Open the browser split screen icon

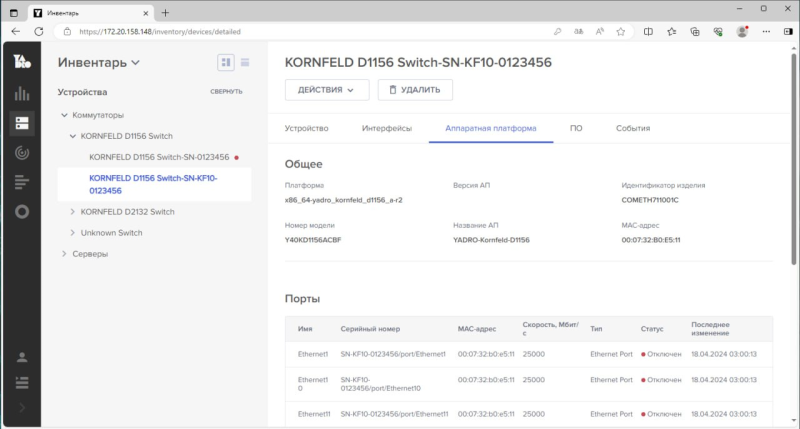point(648,32)
